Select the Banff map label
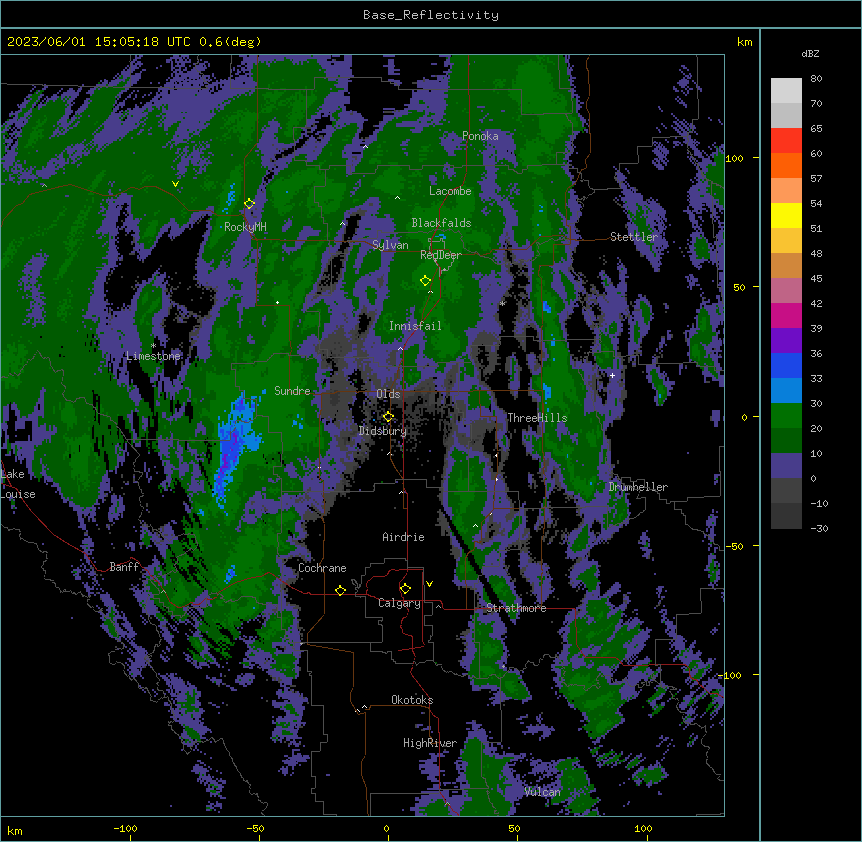This screenshot has height=842, width=862. (124, 567)
